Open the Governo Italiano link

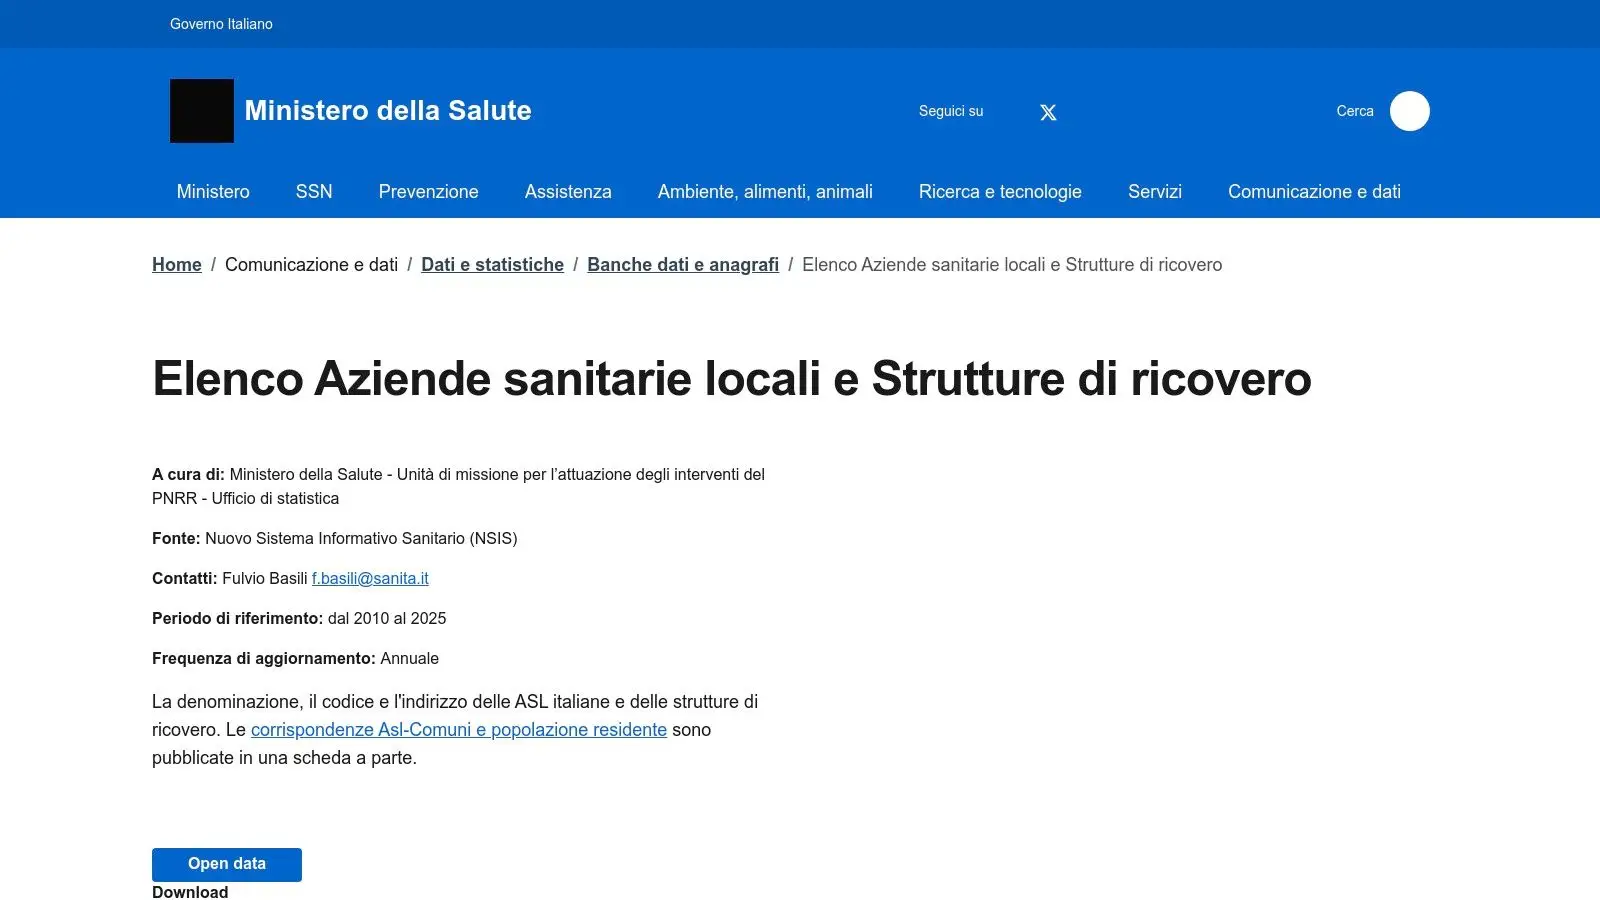222,24
